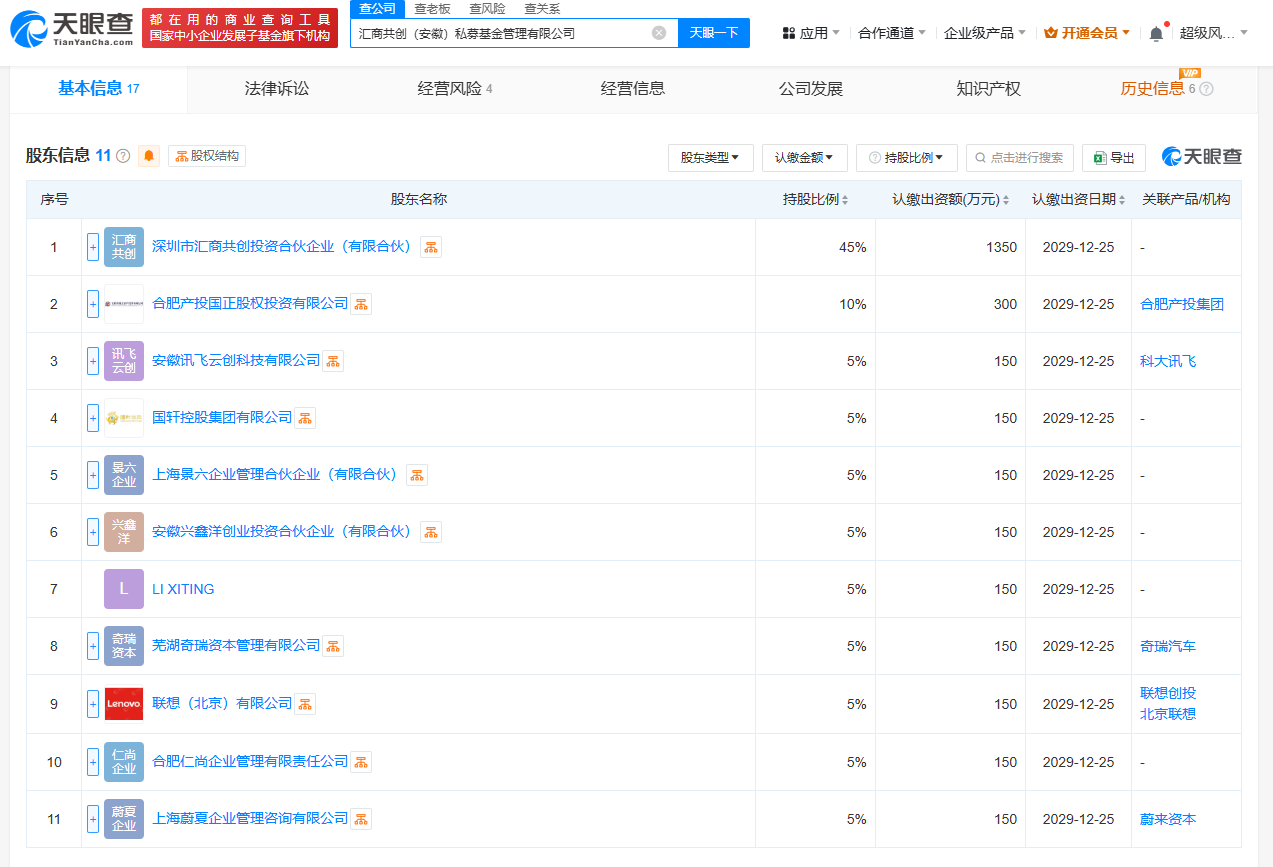Expand row 10 合肥仁尚企业 with plus button
The width and height of the screenshot is (1273, 867).
[x=93, y=762]
